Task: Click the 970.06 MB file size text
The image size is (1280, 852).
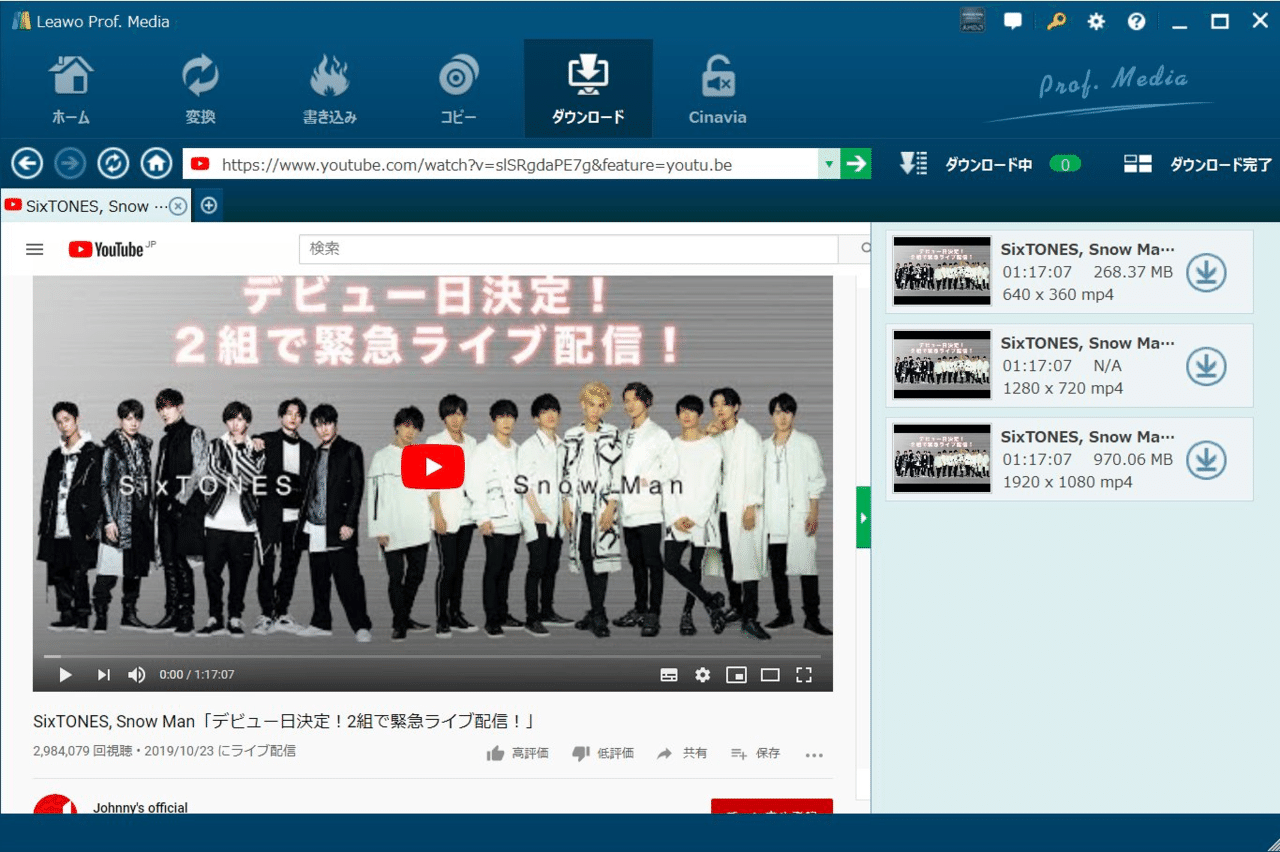Action: coord(1133,460)
